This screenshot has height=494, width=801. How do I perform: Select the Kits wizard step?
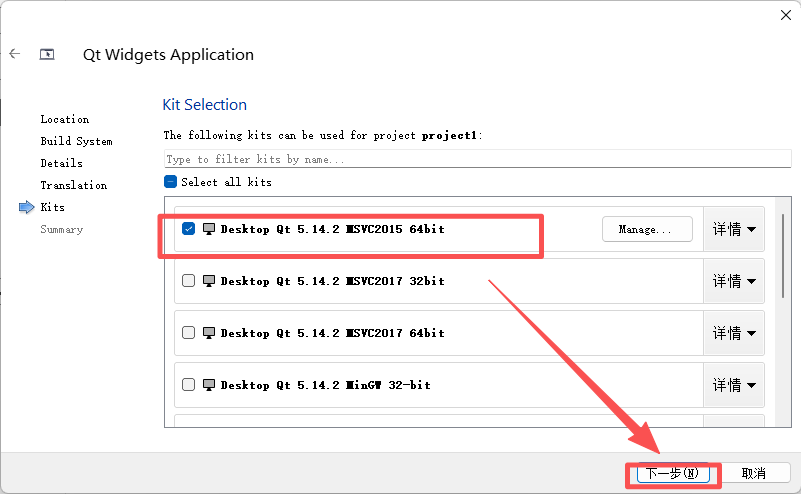[x=53, y=207]
